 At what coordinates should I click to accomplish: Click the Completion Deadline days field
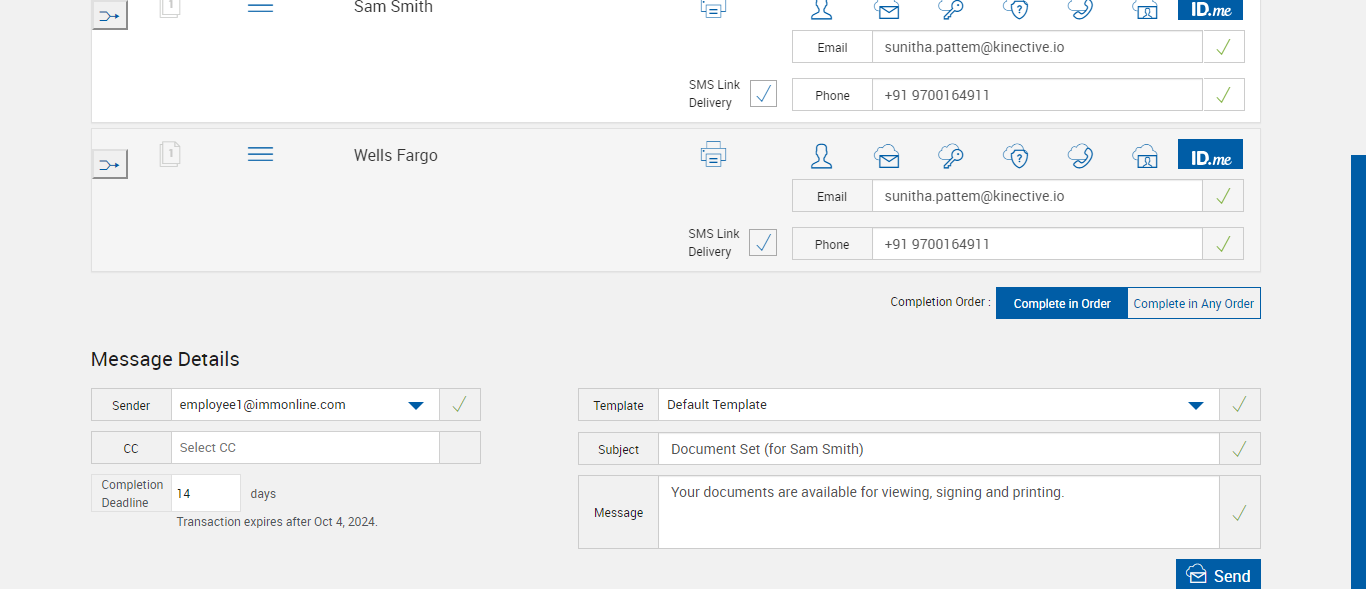click(x=206, y=494)
